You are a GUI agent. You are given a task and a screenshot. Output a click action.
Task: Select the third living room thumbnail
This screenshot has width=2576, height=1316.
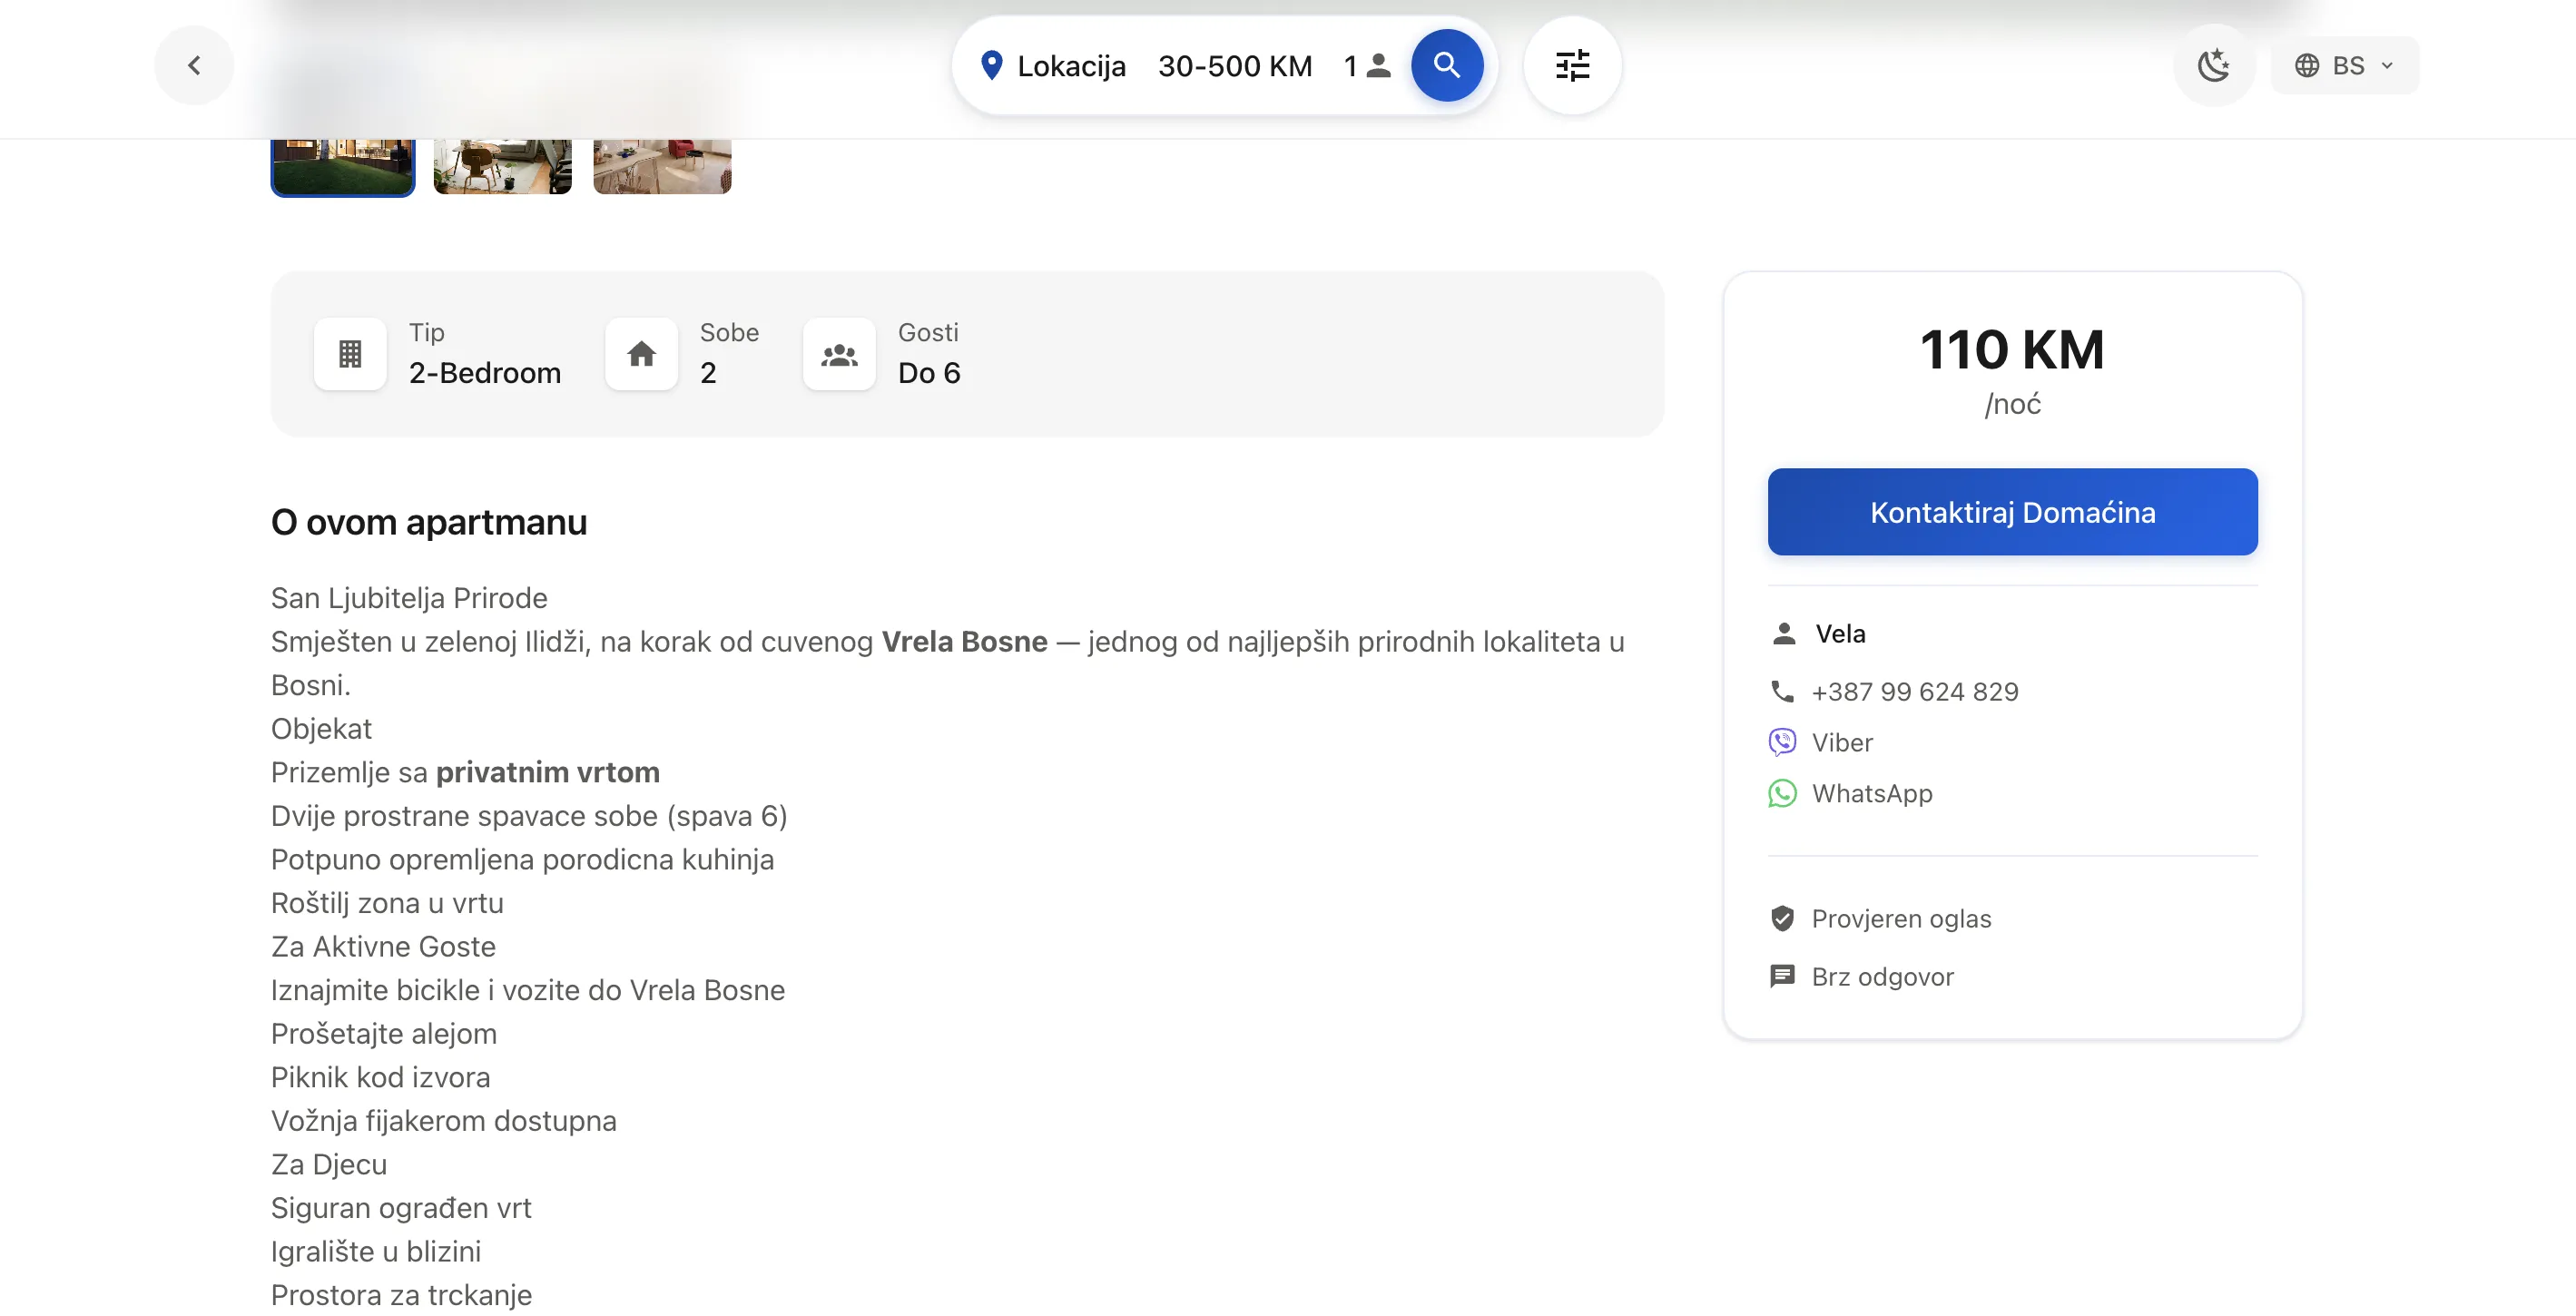click(662, 166)
